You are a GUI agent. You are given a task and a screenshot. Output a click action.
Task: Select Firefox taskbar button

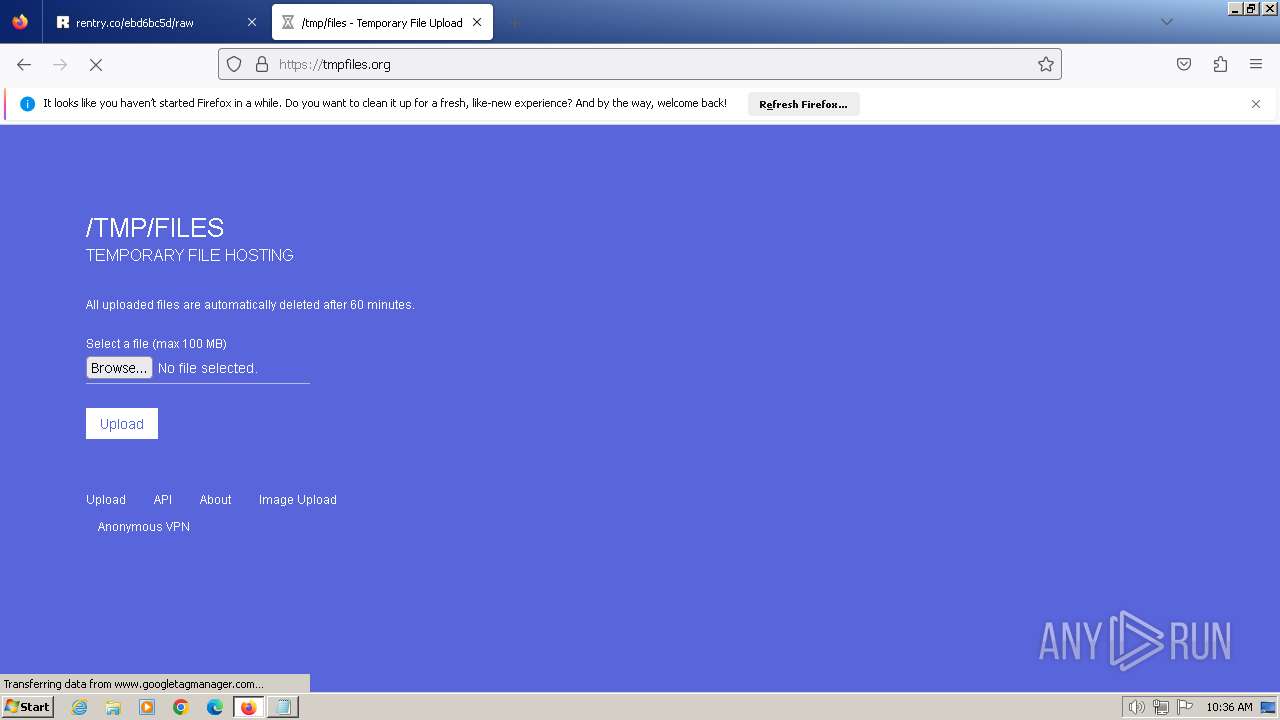[x=249, y=707]
